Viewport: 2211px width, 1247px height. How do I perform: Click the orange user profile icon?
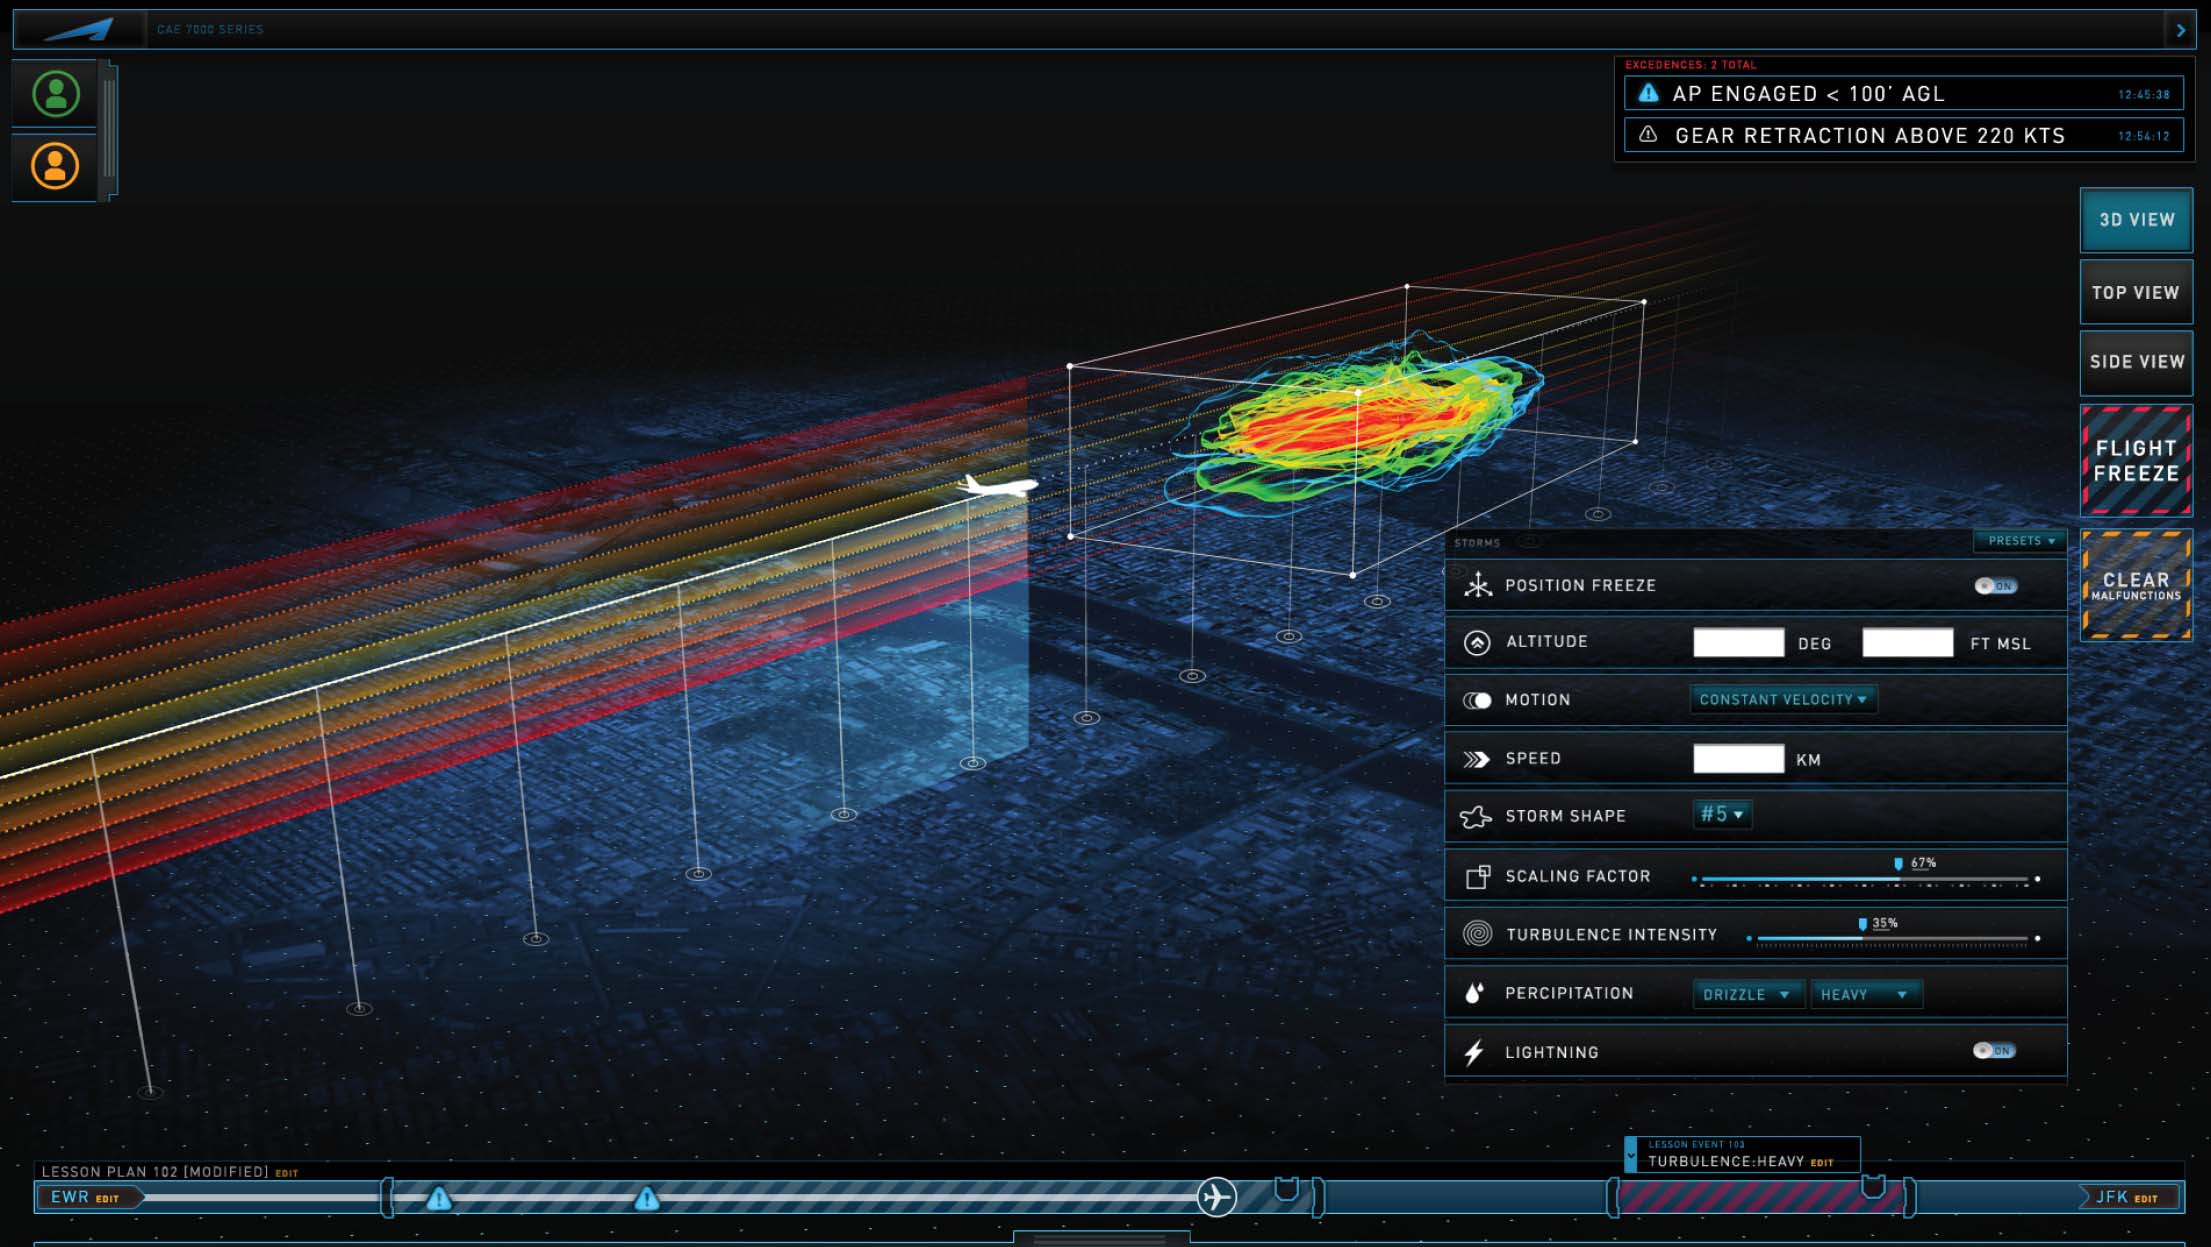pyautogui.click(x=55, y=166)
